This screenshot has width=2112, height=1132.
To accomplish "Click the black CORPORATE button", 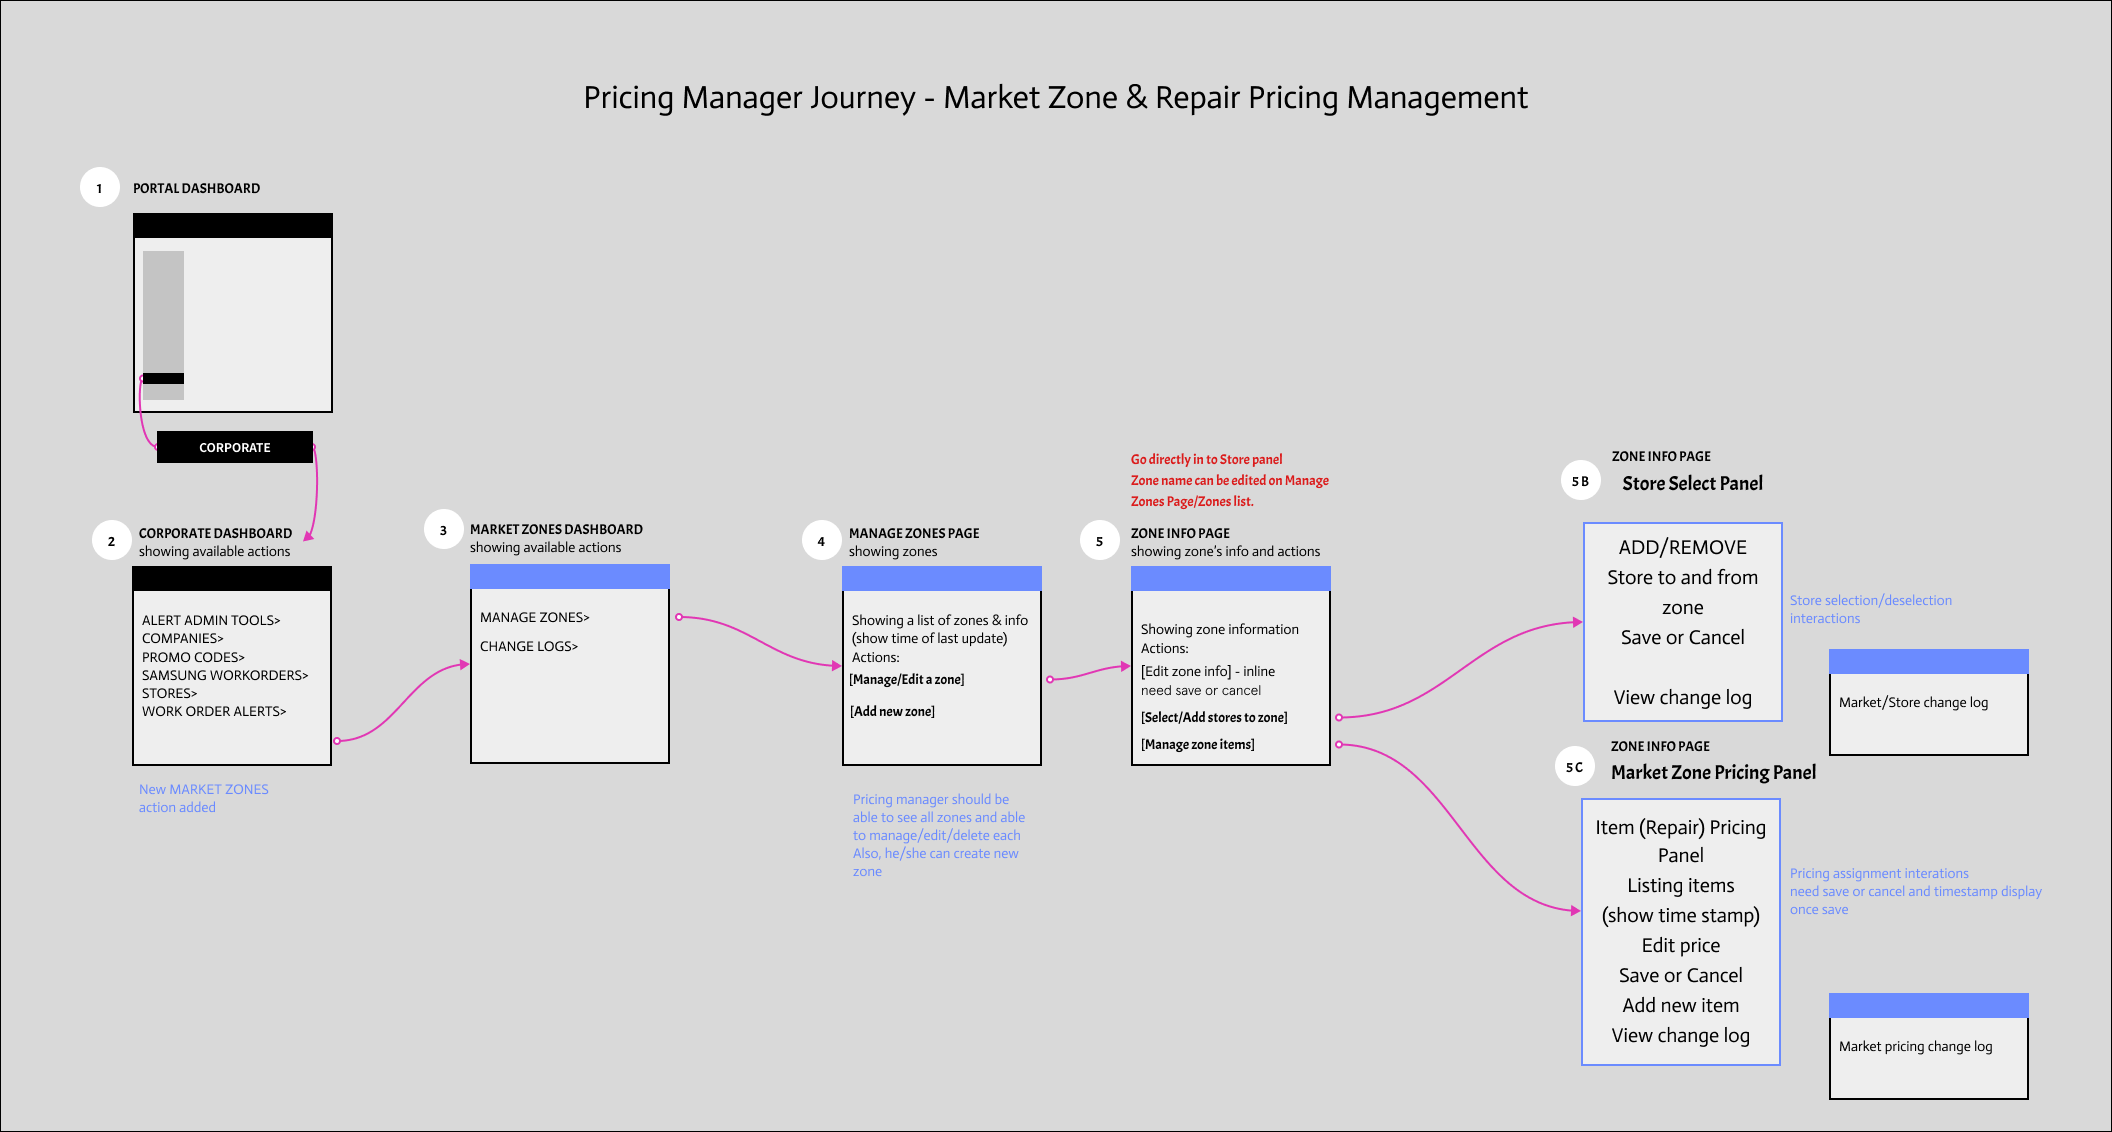I will (x=235, y=447).
